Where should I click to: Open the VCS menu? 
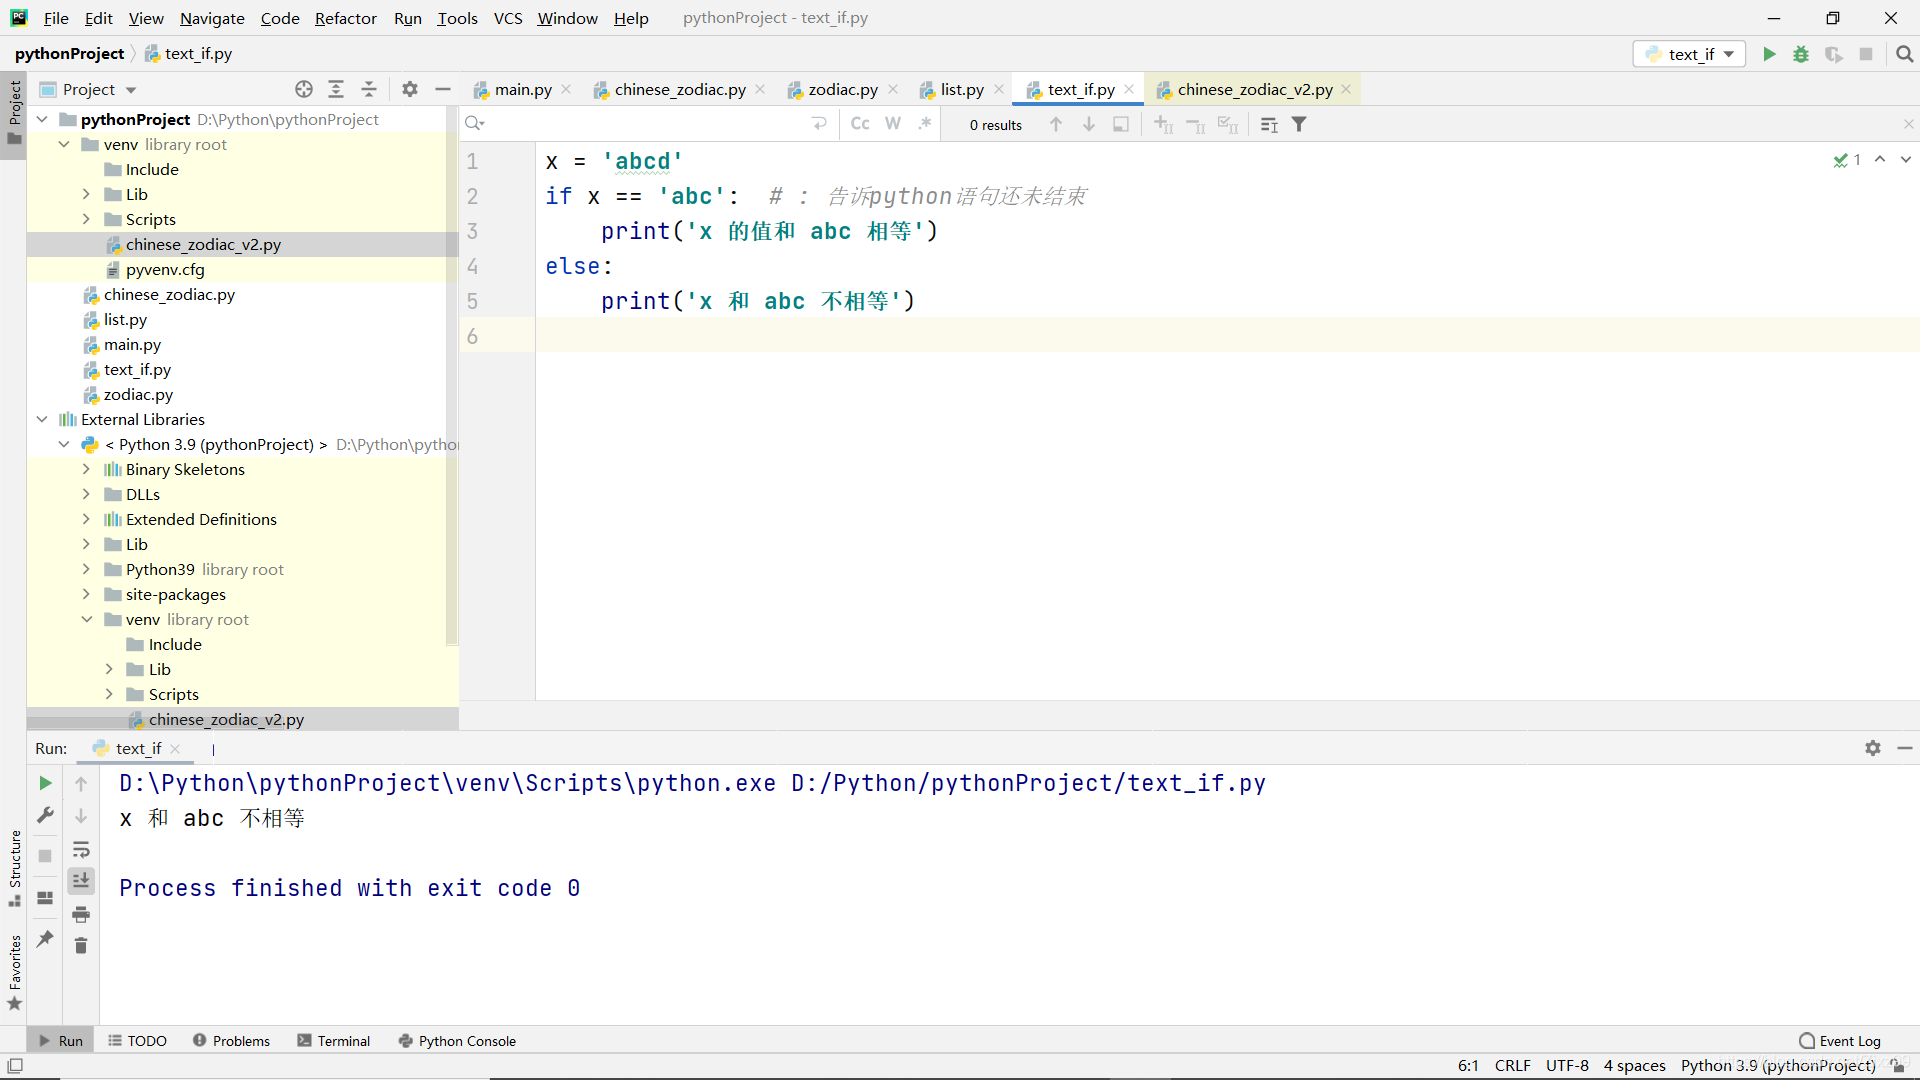[x=508, y=18]
